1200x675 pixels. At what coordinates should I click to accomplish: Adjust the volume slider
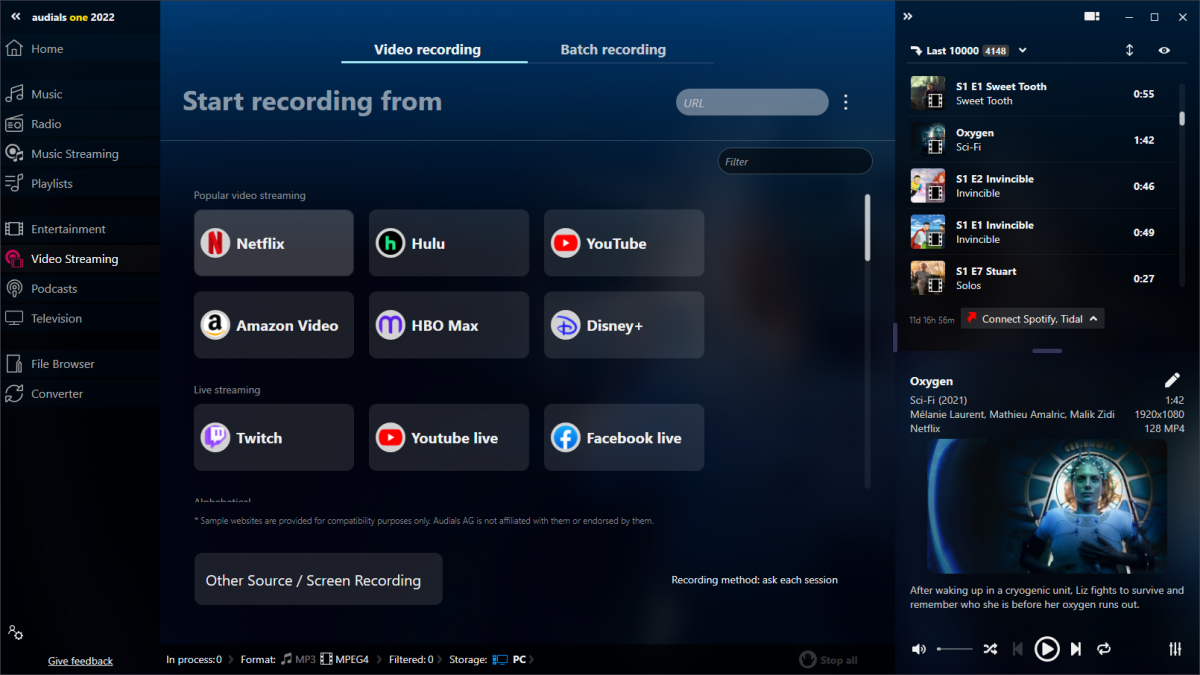[955, 649]
